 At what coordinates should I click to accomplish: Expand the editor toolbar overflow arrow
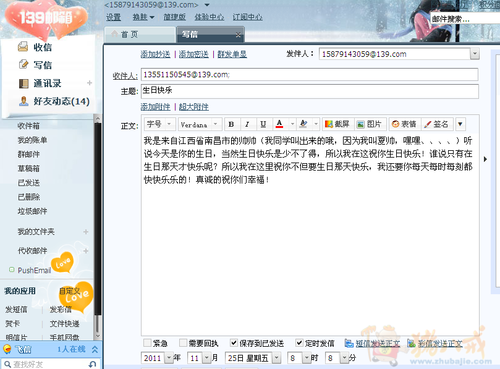coord(460,124)
